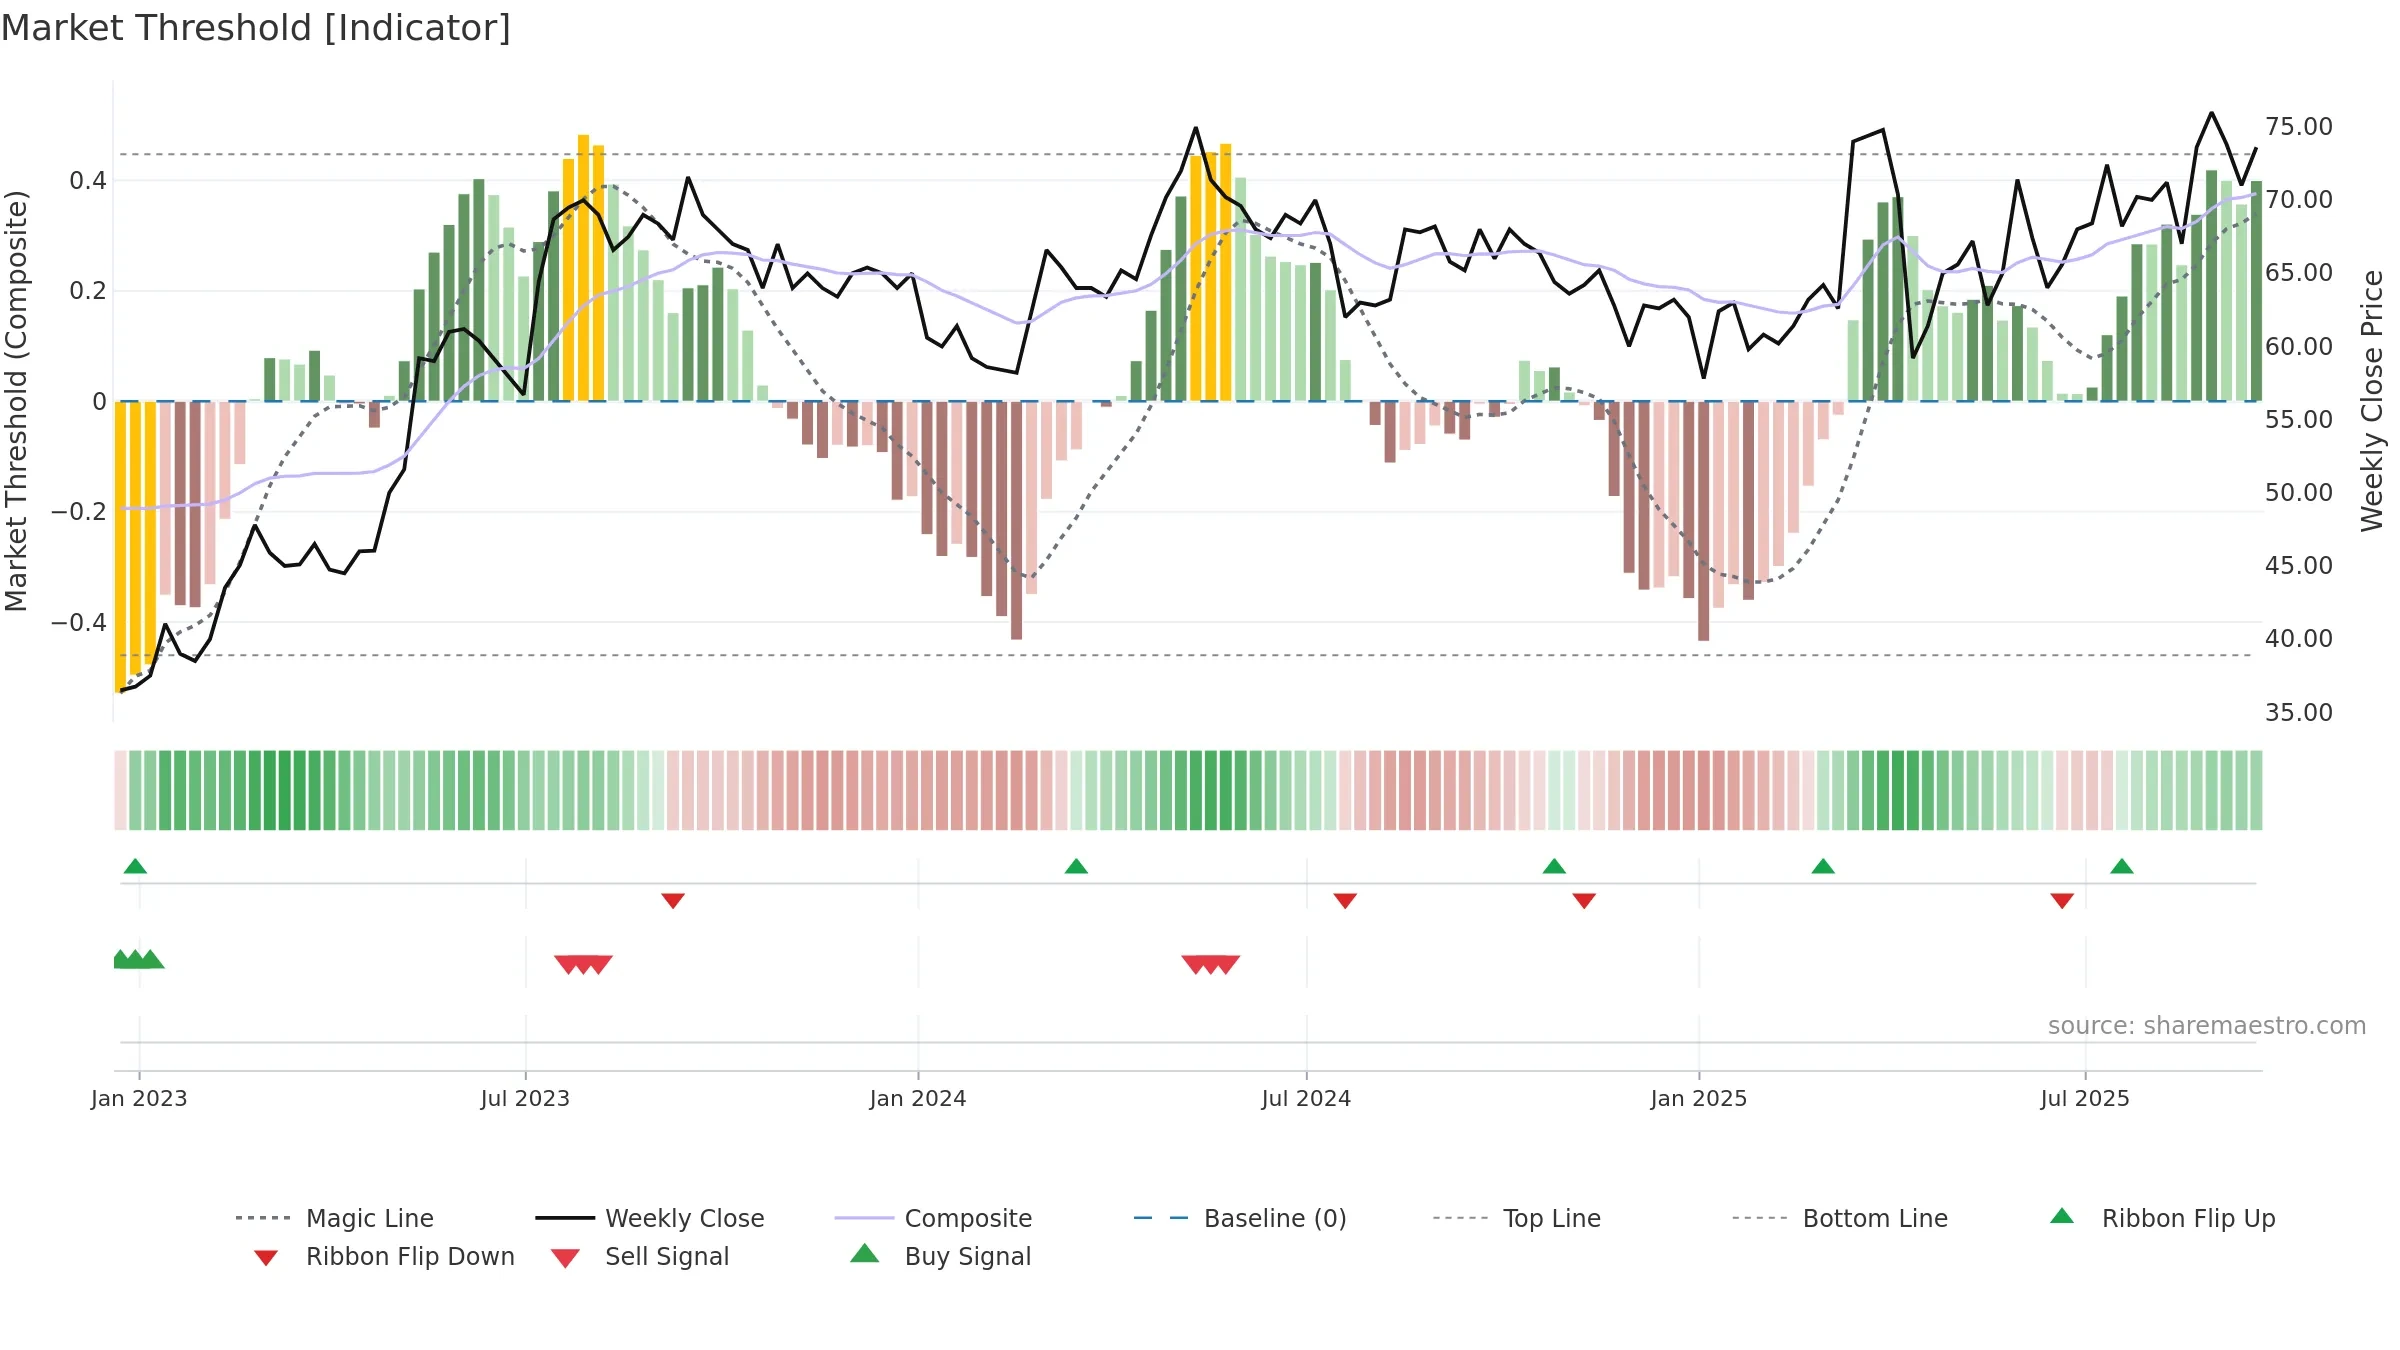Click the green Buy Signal legend triangle
The image size is (2400, 1350).
pyautogui.click(x=864, y=1254)
